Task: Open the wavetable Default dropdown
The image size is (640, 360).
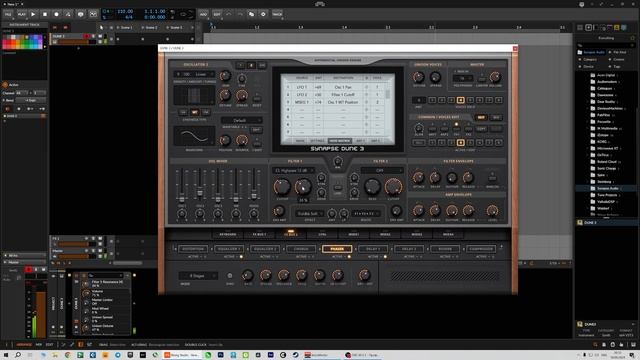Action: click(242, 120)
